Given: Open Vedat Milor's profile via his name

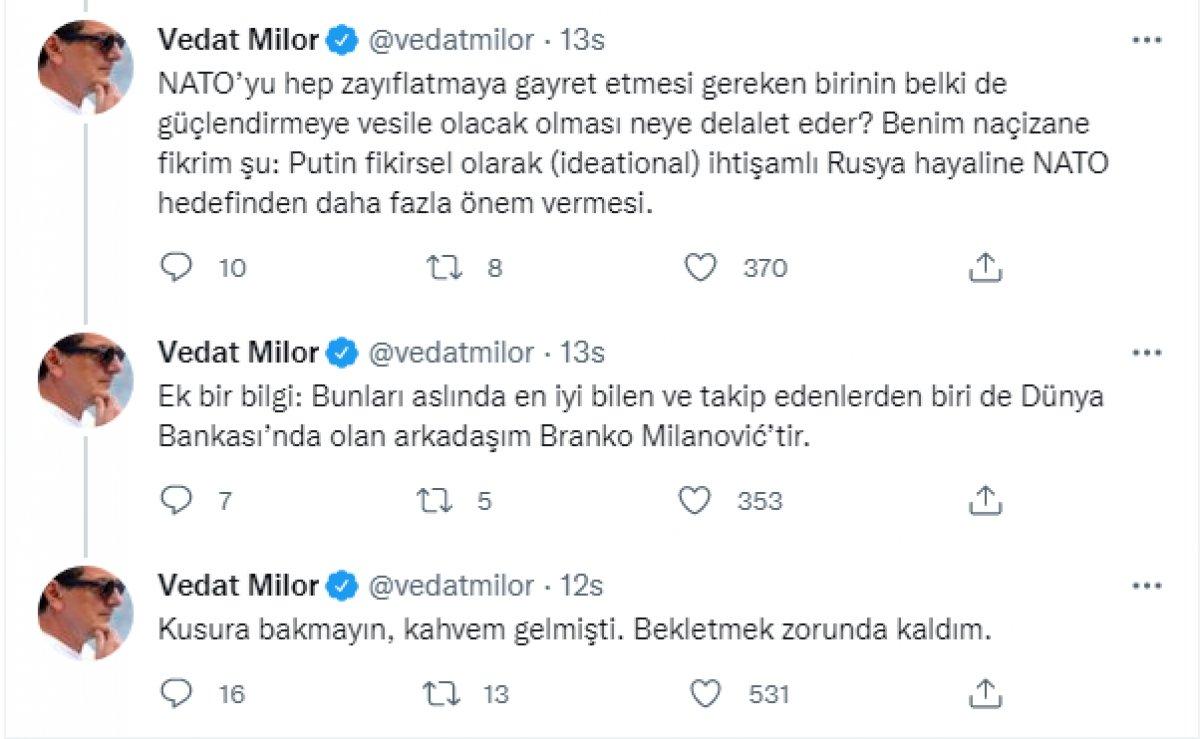Looking at the screenshot, I should coord(240,41).
